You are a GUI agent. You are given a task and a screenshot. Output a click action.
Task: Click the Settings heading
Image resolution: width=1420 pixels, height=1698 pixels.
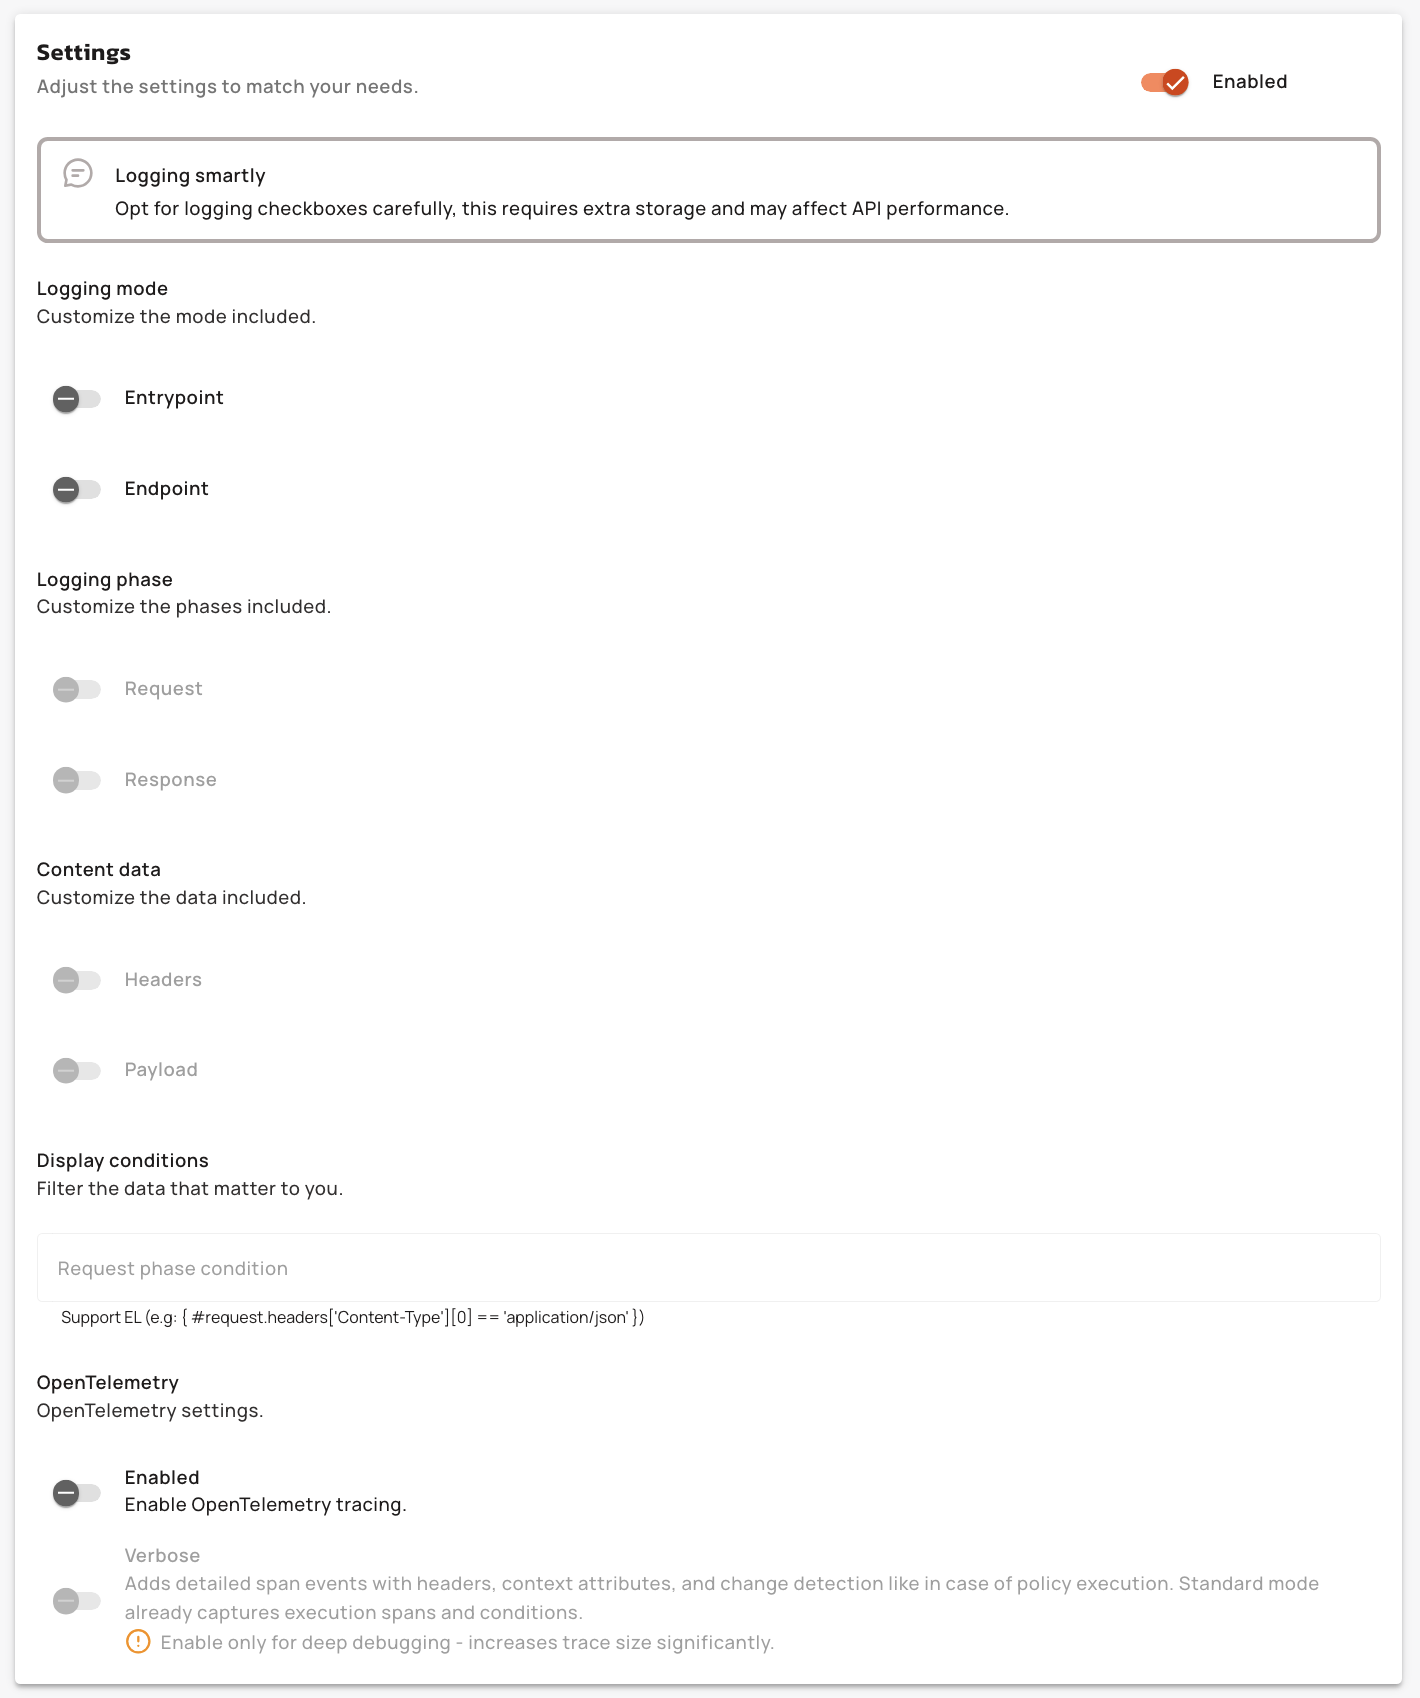pyautogui.click(x=84, y=53)
